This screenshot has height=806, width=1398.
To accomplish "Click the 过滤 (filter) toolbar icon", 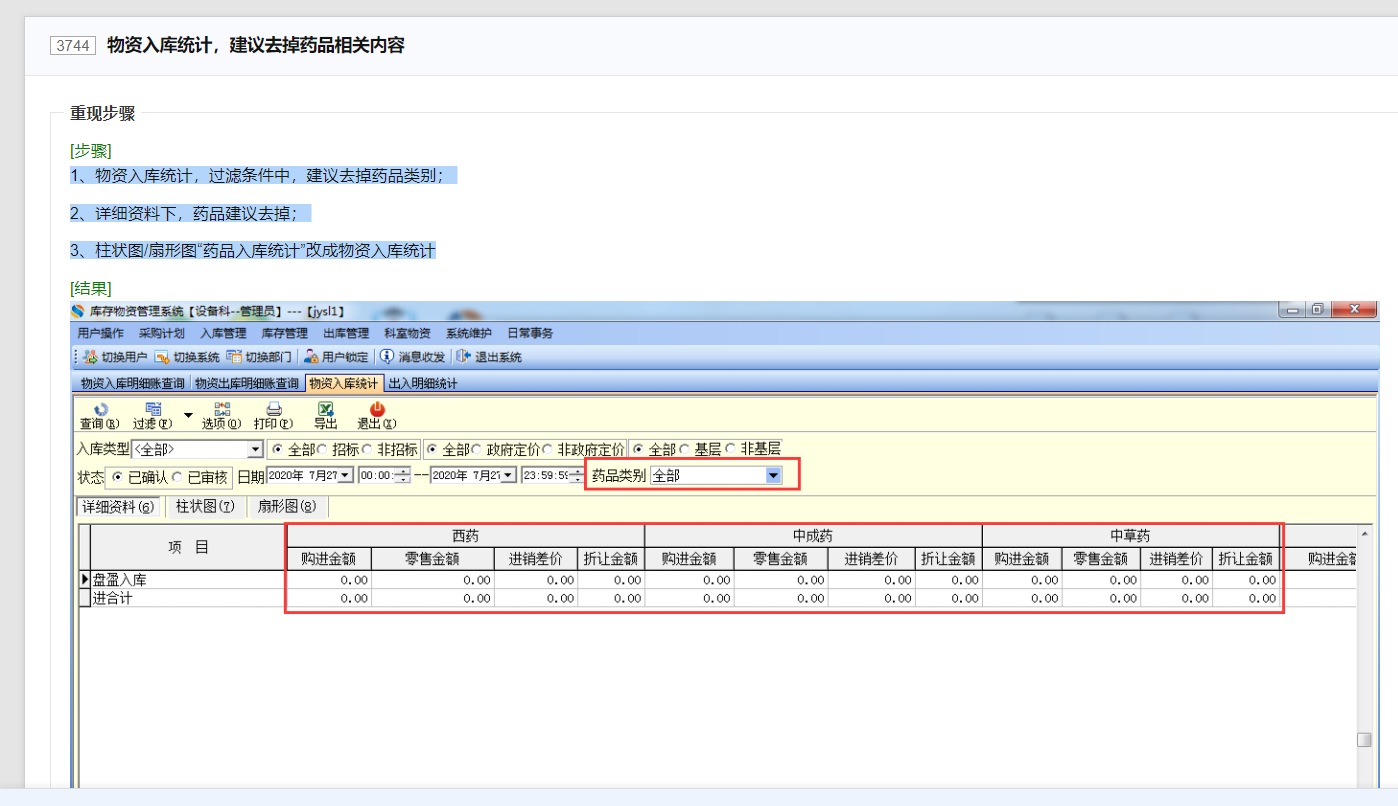I will tap(154, 409).
